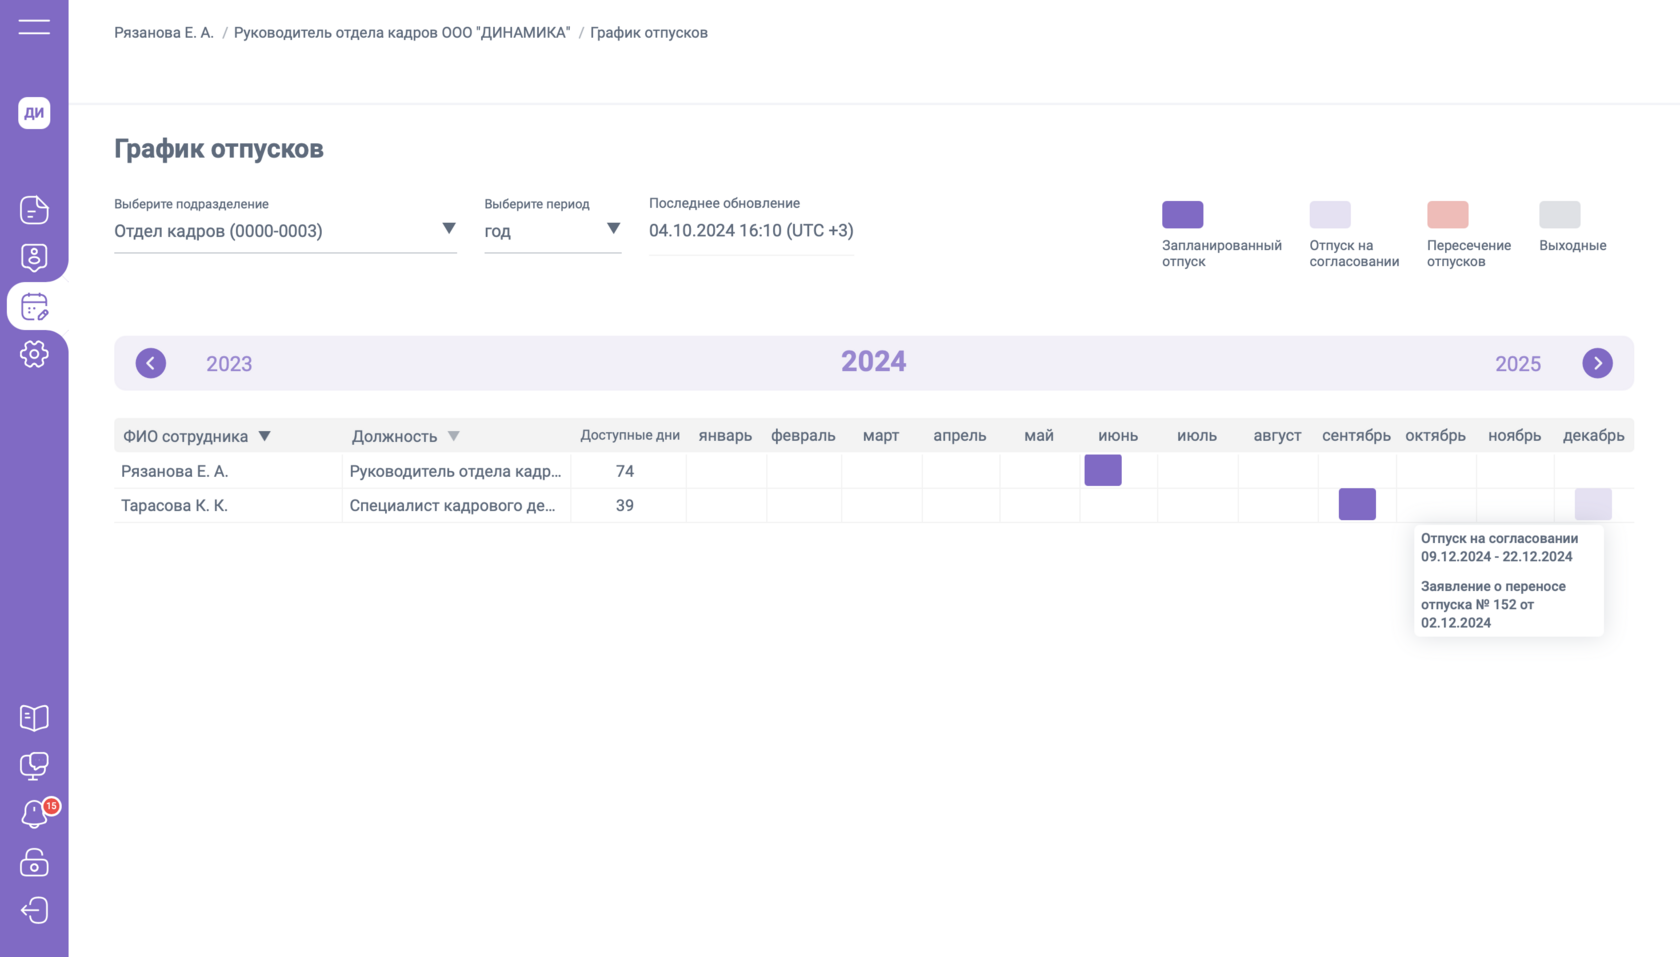Expand the department selection dropdown

[448, 230]
